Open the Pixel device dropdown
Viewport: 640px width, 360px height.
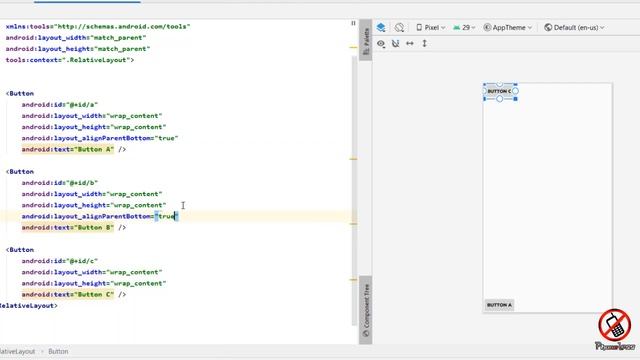point(431,27)
